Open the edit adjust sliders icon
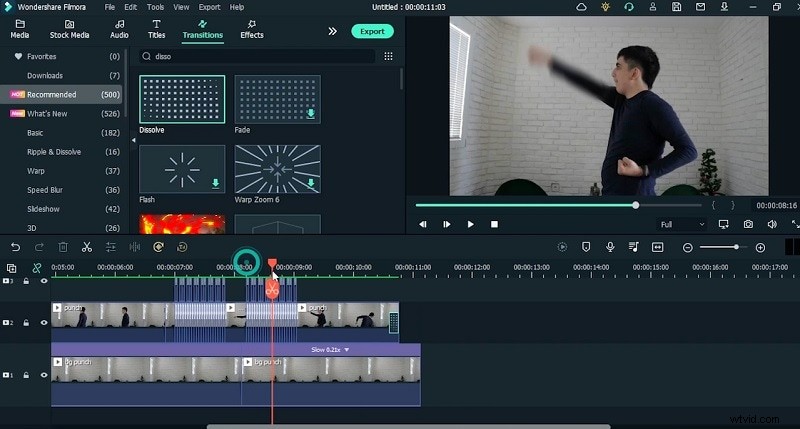 click(110, 247)
